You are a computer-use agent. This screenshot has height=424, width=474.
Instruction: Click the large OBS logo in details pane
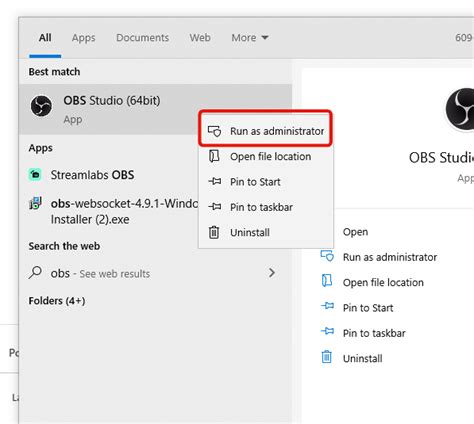[460, 109]
